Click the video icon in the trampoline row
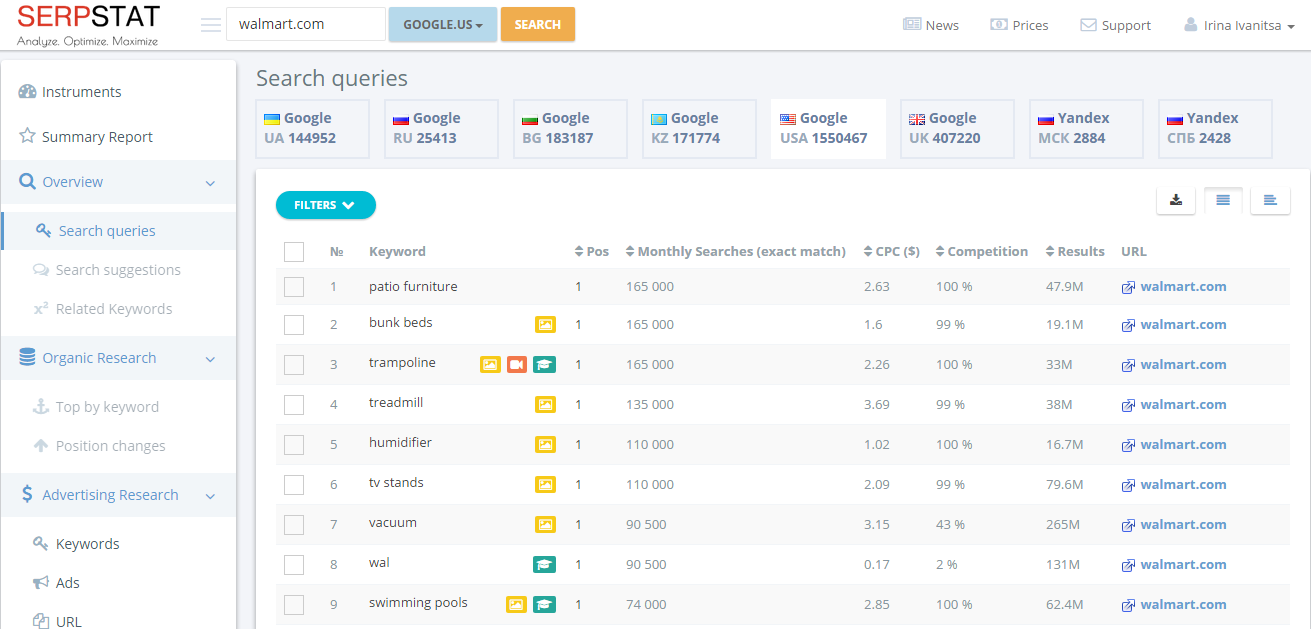Image resolution: width=1311 pixels, height=629 pixels. (517, 364)
